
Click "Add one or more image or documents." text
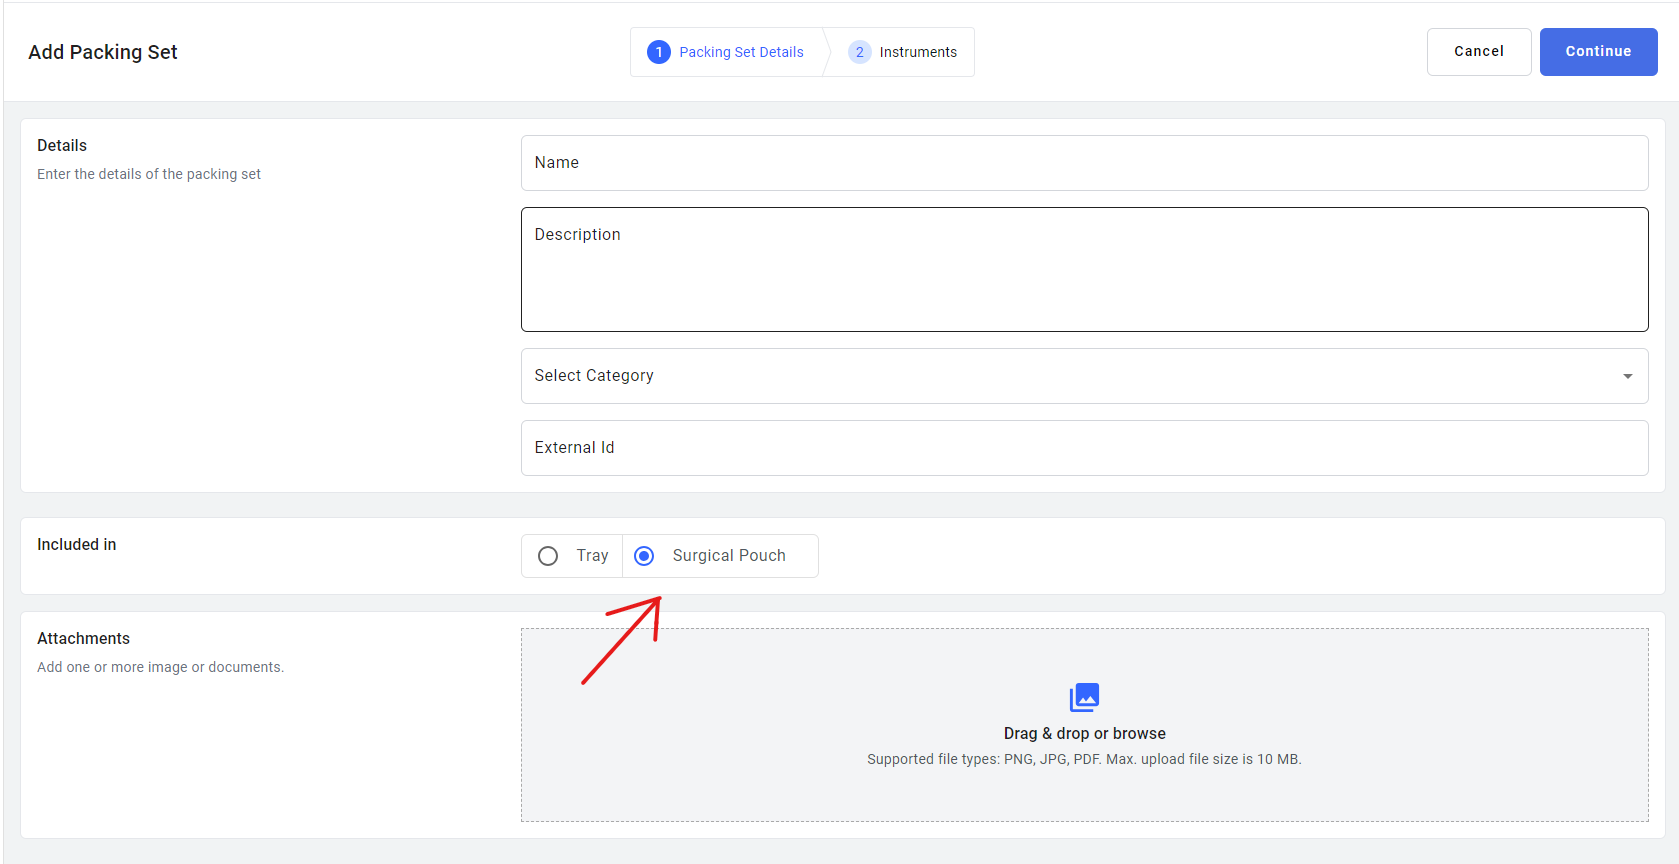pyautogui.click(x=161, y=667)
